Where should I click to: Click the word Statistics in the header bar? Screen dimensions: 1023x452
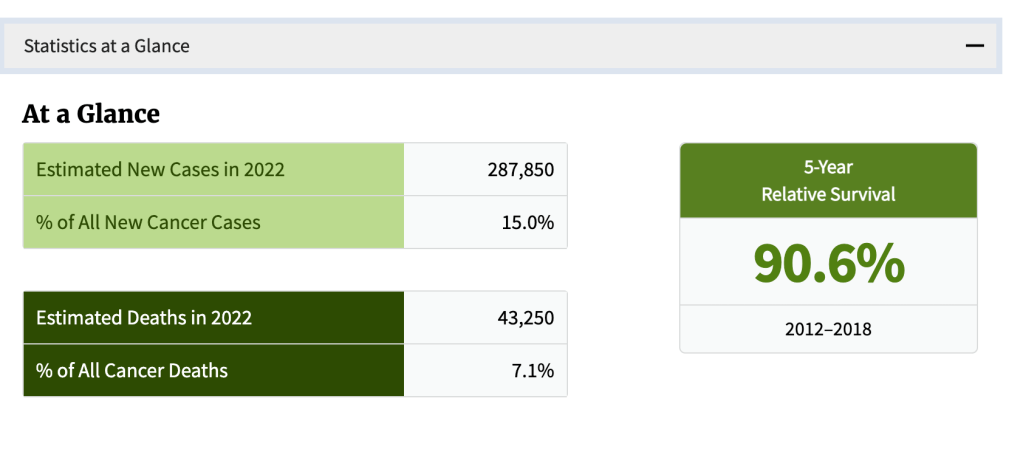tap(60, 46)
